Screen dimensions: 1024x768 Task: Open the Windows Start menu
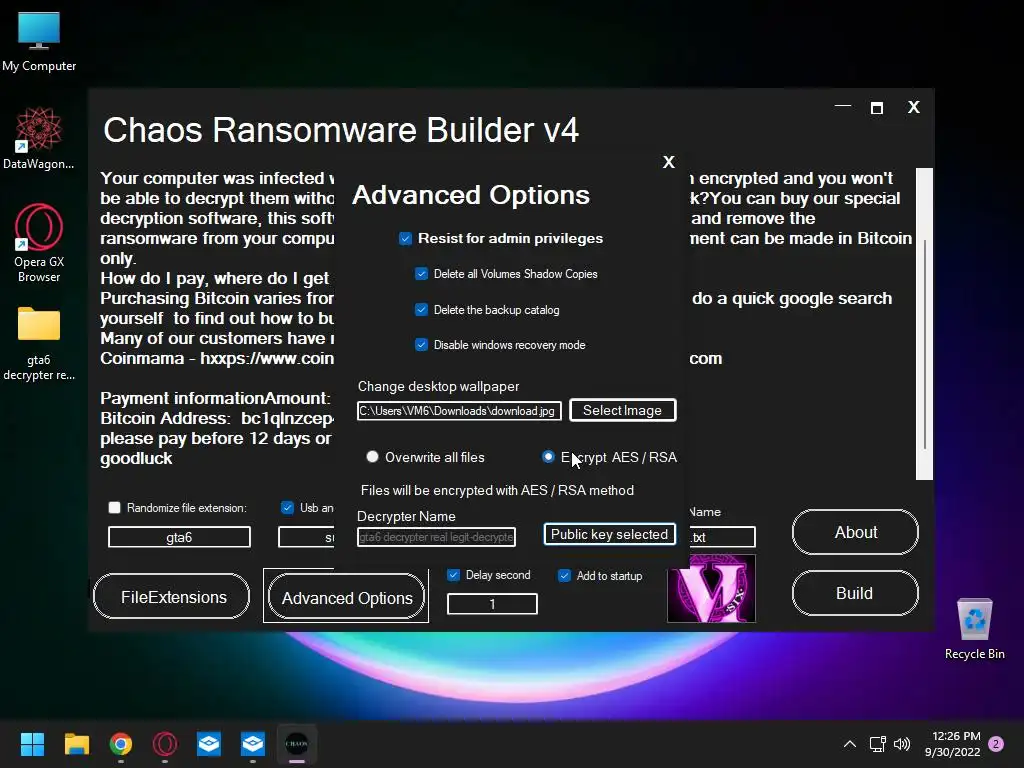tap(32, 744)
